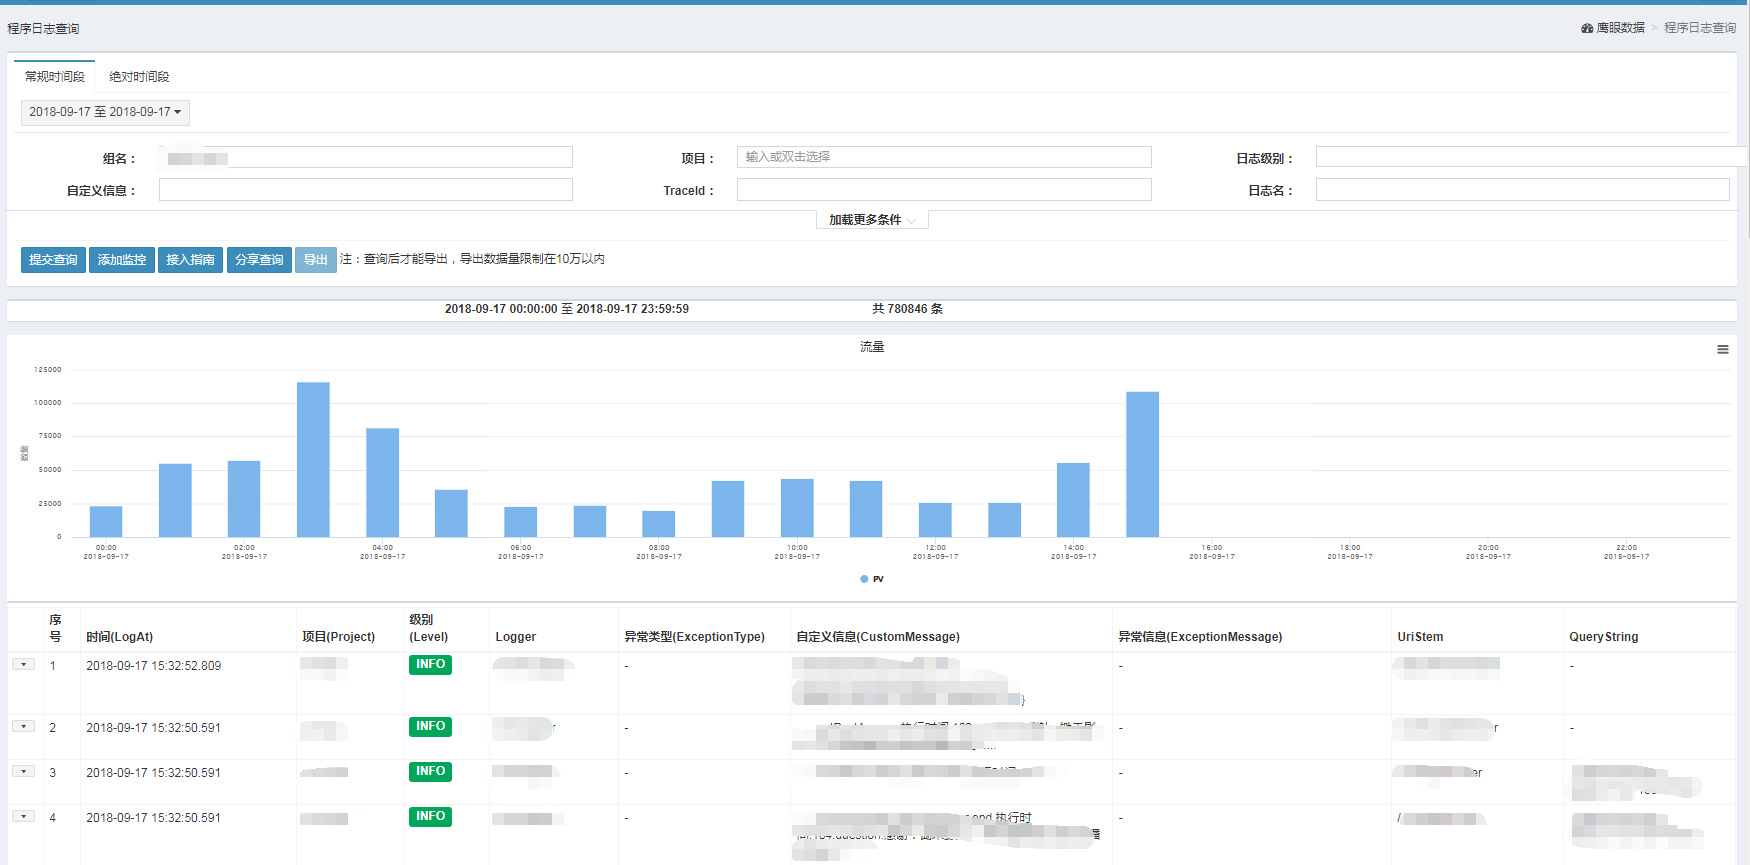This screenshot has height=865, width=1750.
Task: Click the 添加监控 button
Action: (x=122, y=260)
